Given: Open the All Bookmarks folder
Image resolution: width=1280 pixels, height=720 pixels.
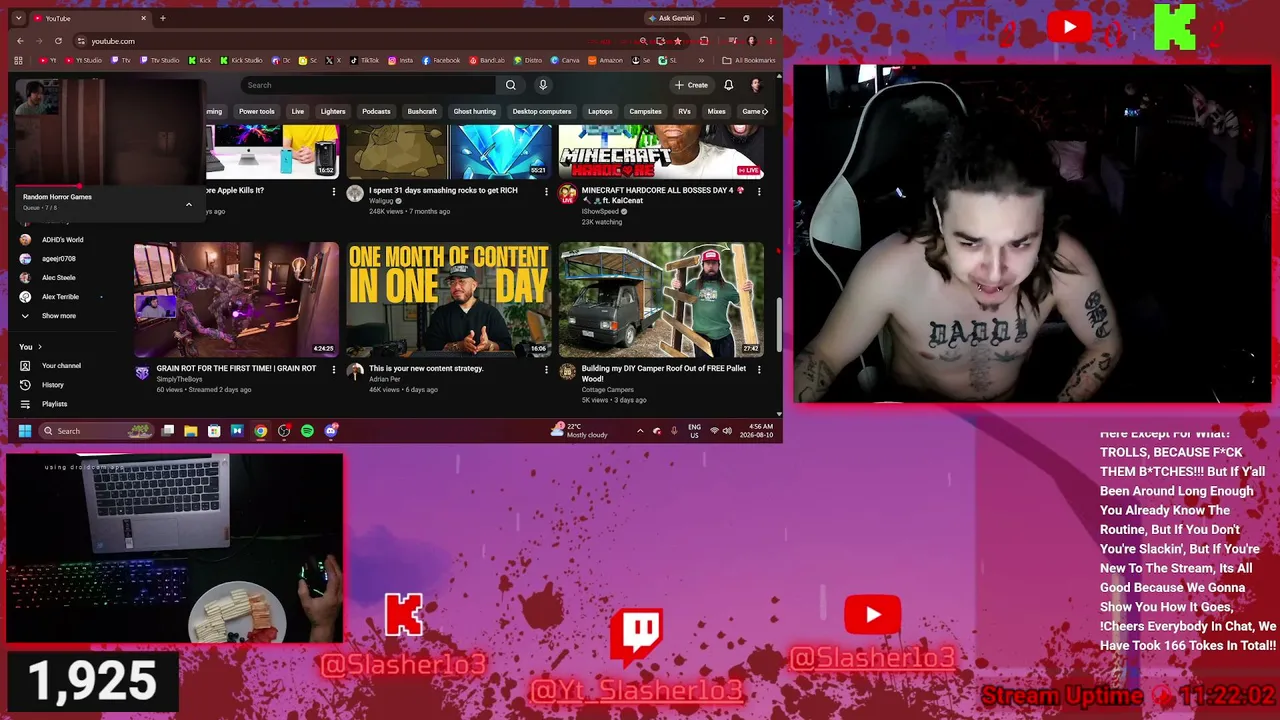Looking at the screenshot, I should click(749, 60).
